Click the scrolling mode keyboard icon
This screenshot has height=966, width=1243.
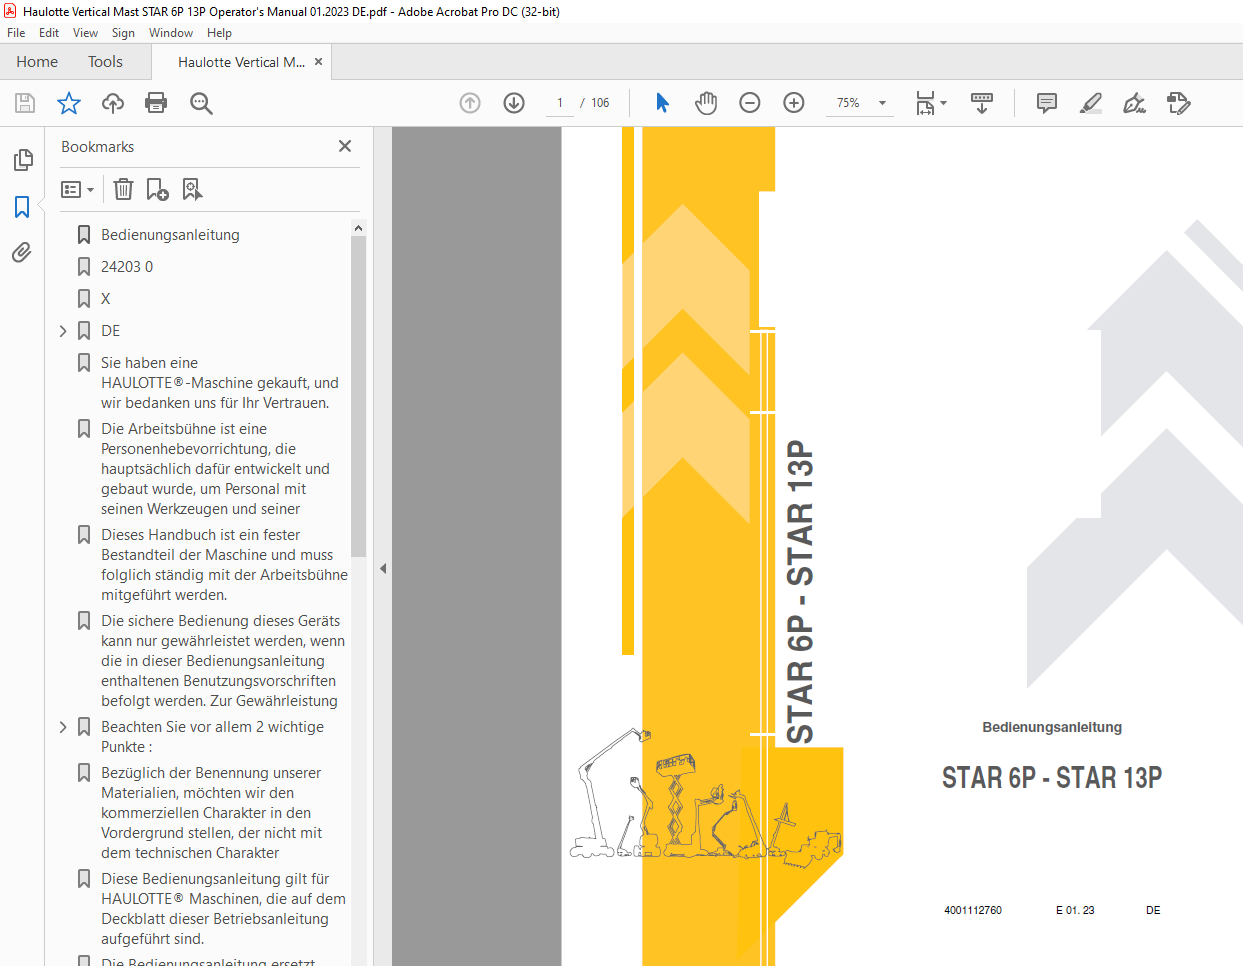point(982,103)
